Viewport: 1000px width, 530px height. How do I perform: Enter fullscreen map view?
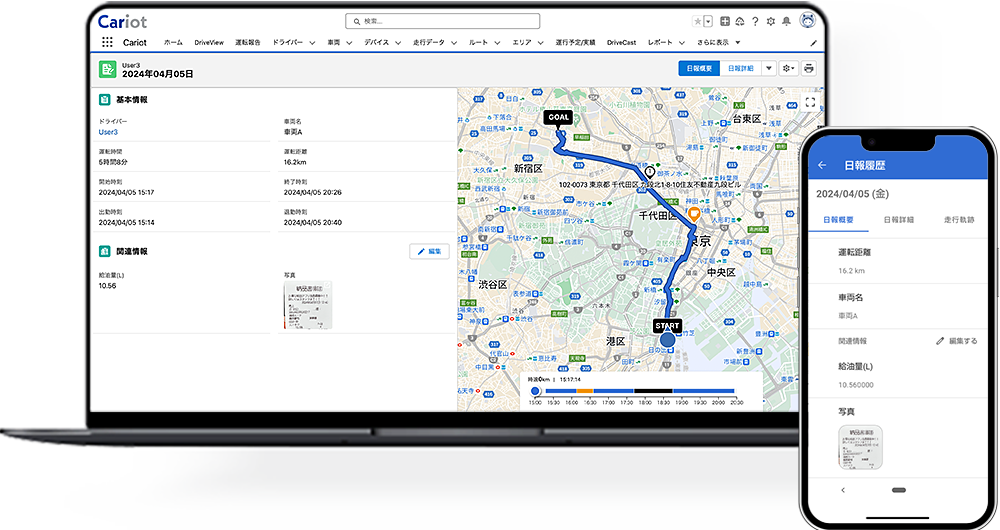tap(810, 102)
